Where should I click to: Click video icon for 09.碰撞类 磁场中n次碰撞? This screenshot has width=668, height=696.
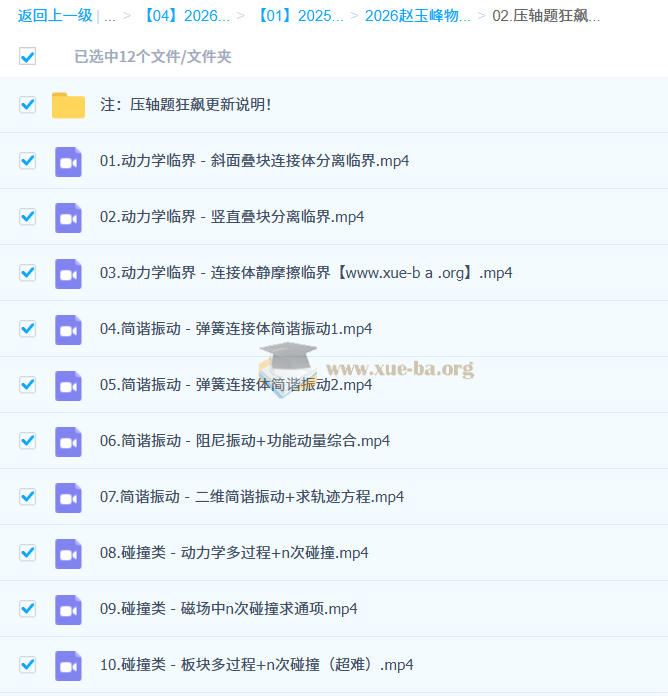[68, 609]
